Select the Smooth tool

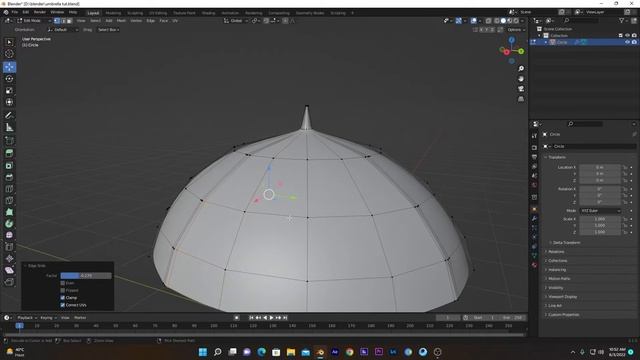pyautogui.click(x=9, y=235)
